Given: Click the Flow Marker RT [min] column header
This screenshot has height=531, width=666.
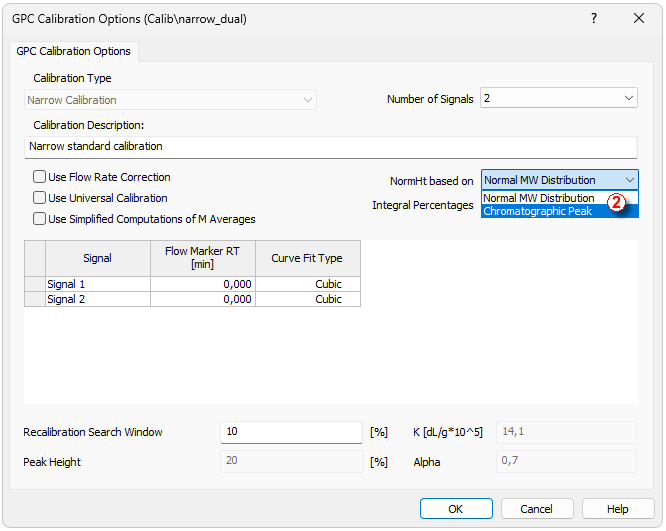Looking at the screenshot, I should pos(203,258).
